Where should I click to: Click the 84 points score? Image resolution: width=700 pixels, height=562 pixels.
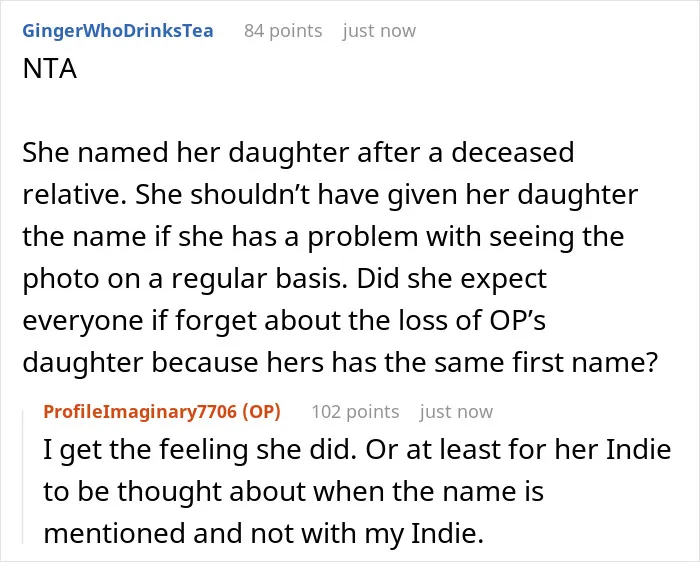(283, 31)
